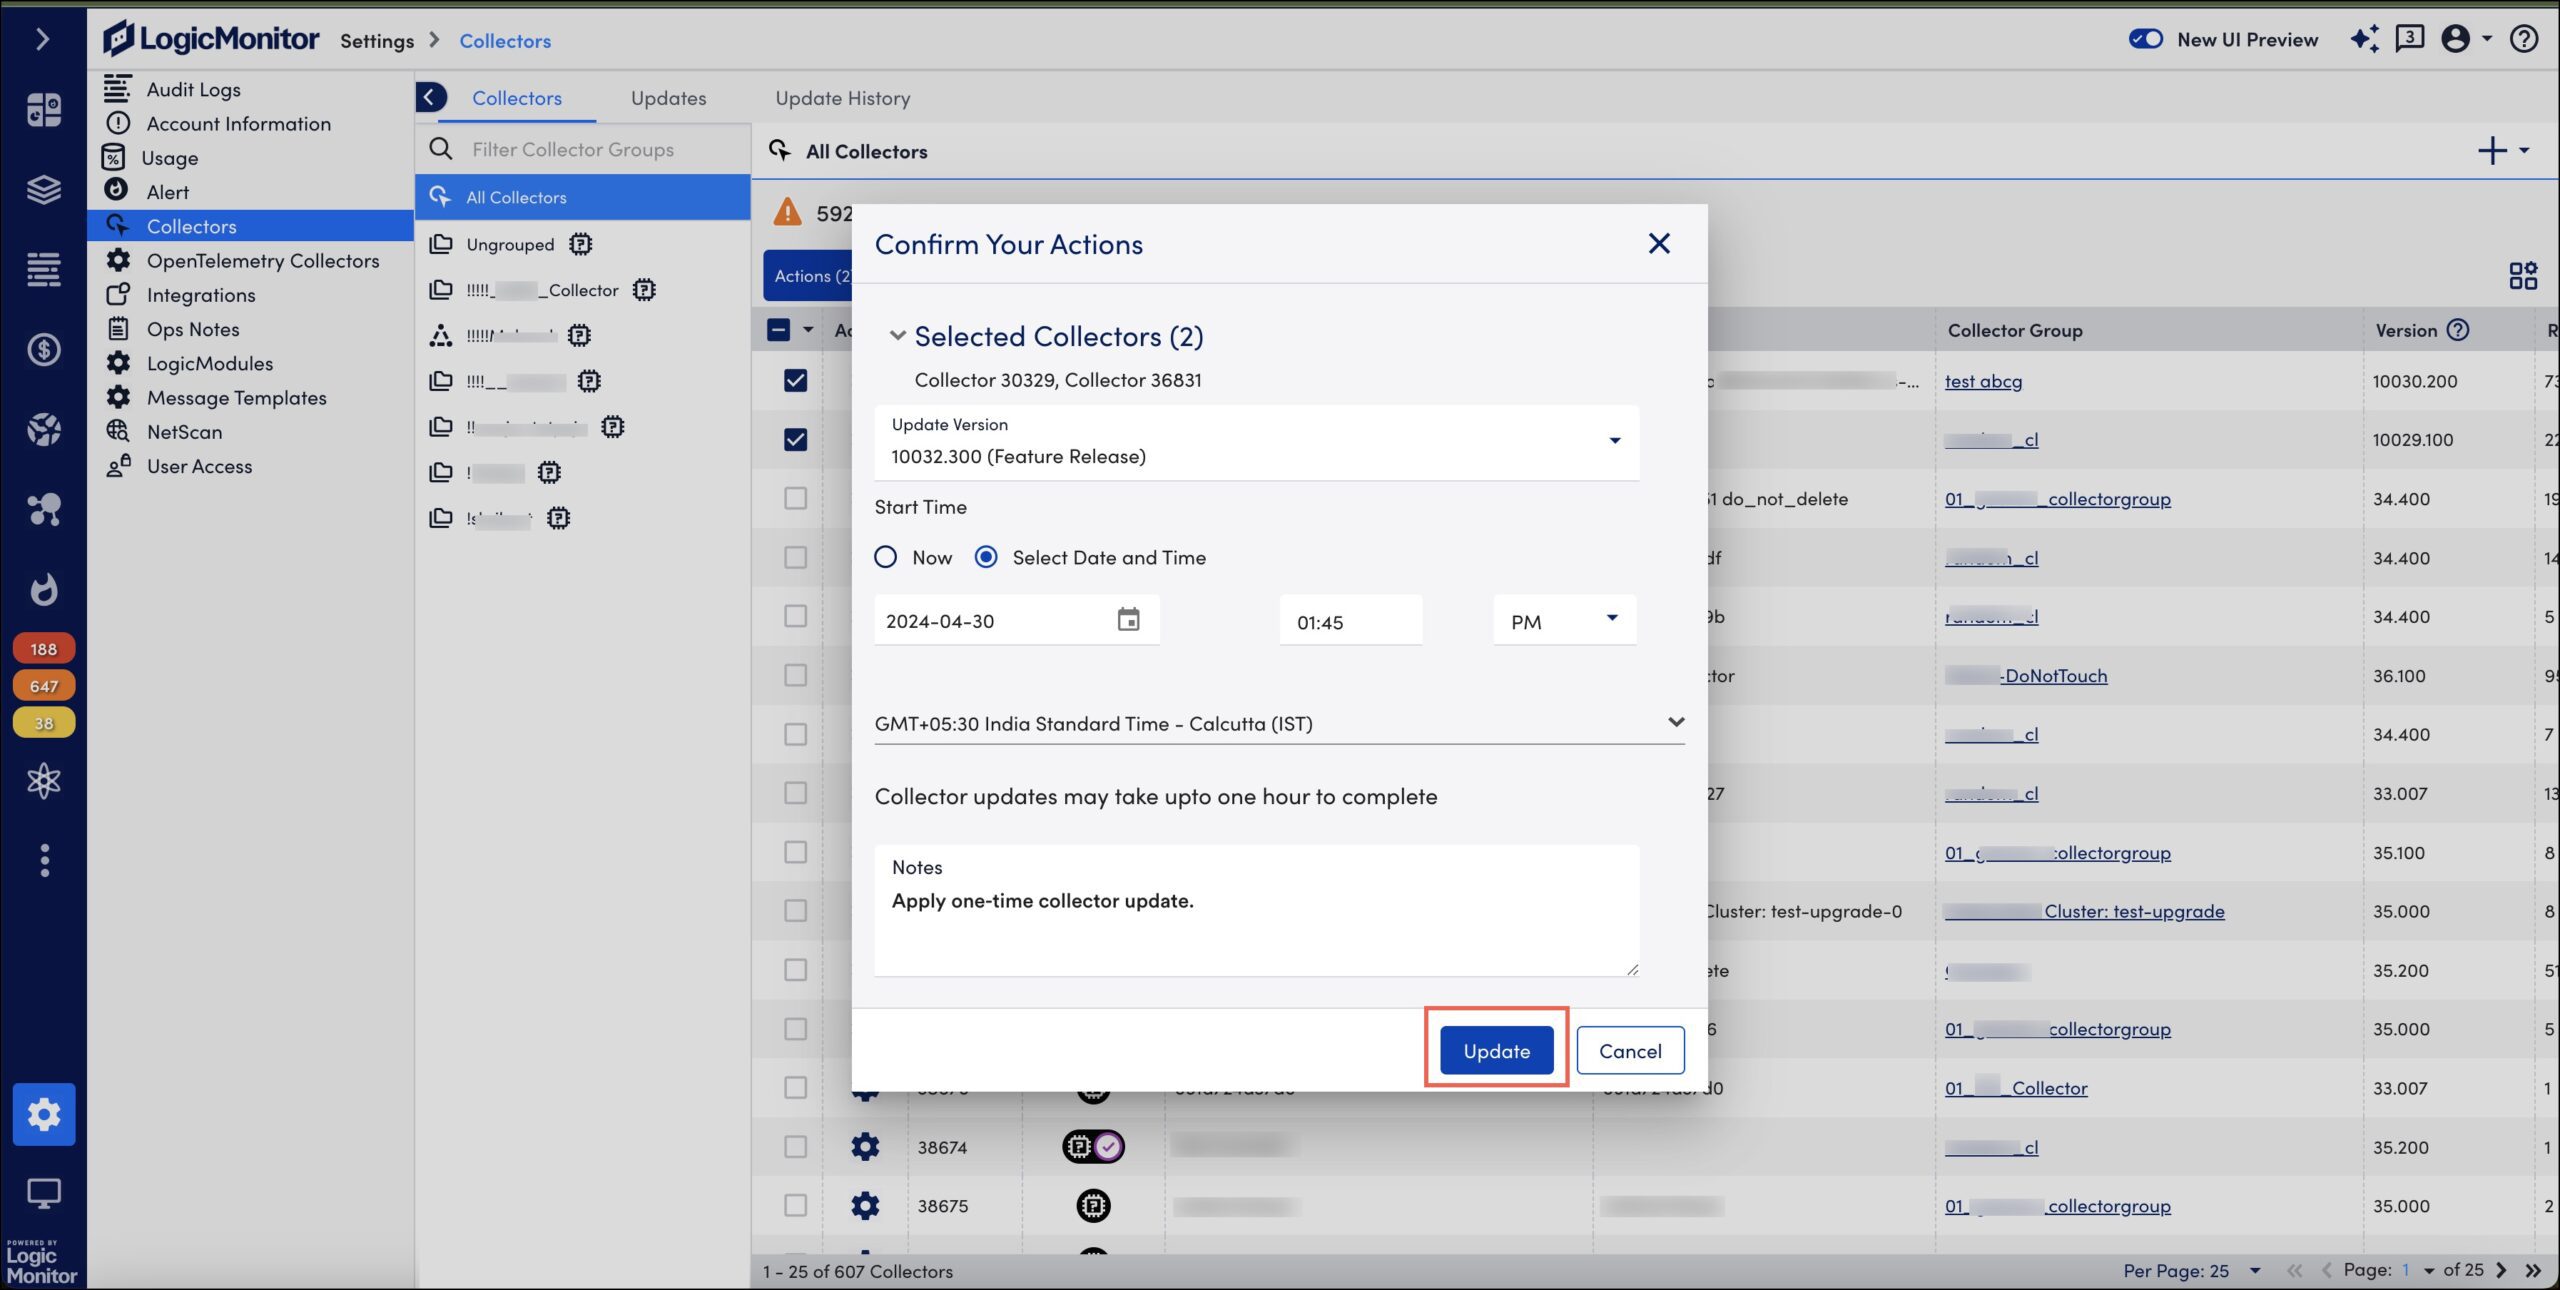This screenshot has height=1290, width=2560.
Task: Expand the left navigation sidebar arrow
Action: coord(42,39)
